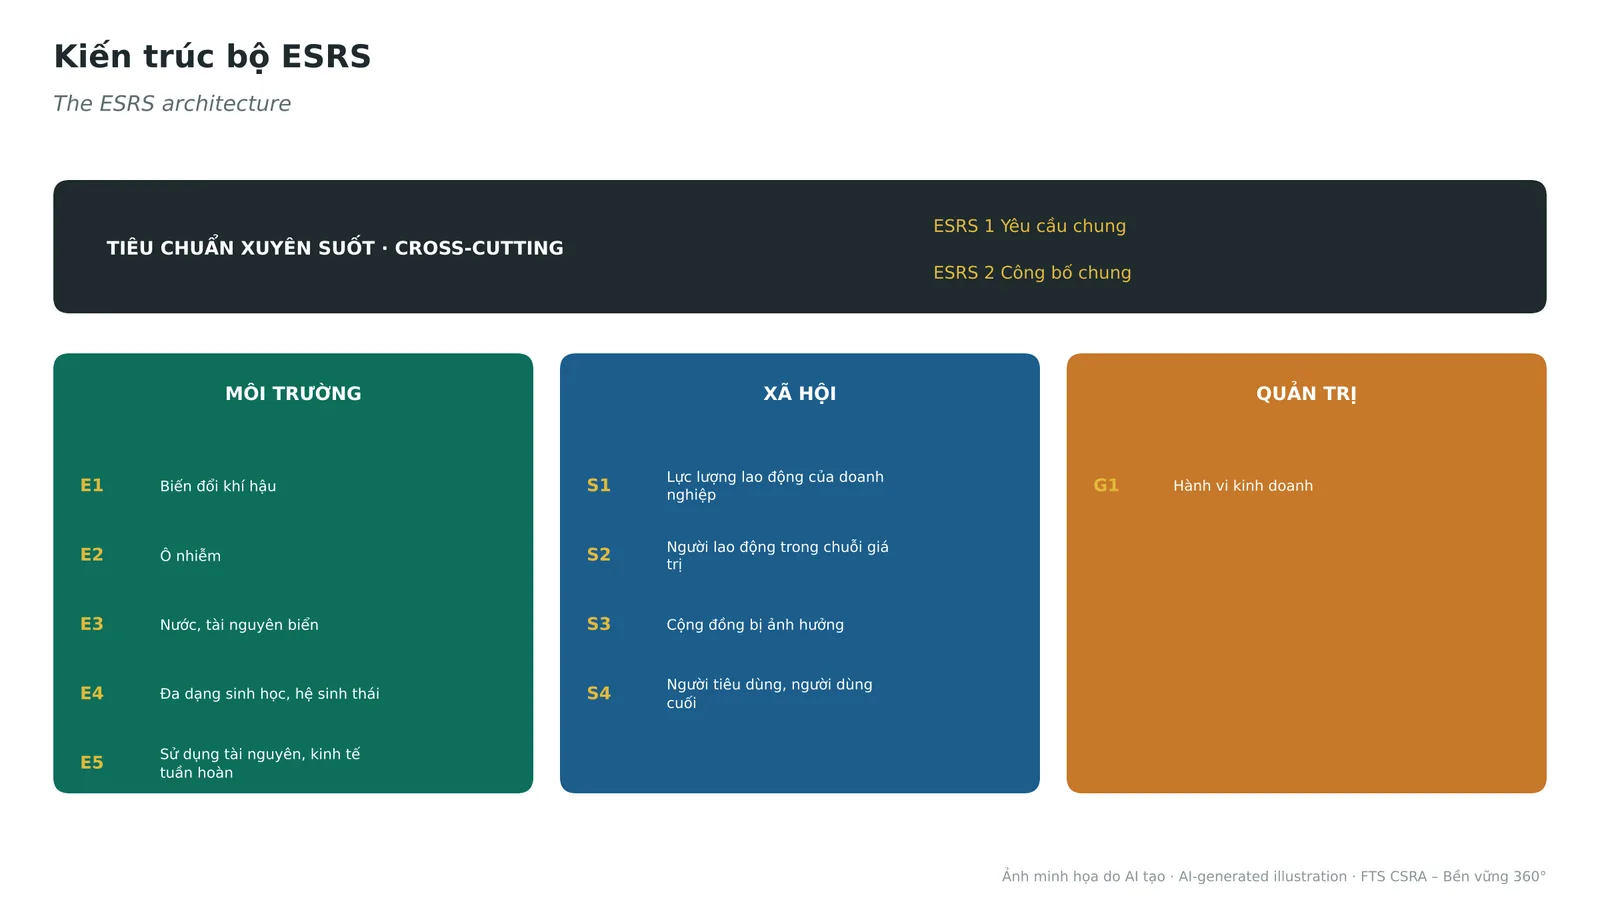Select 'Nước, tài nguyên biển' text

(x=239, y=625)
